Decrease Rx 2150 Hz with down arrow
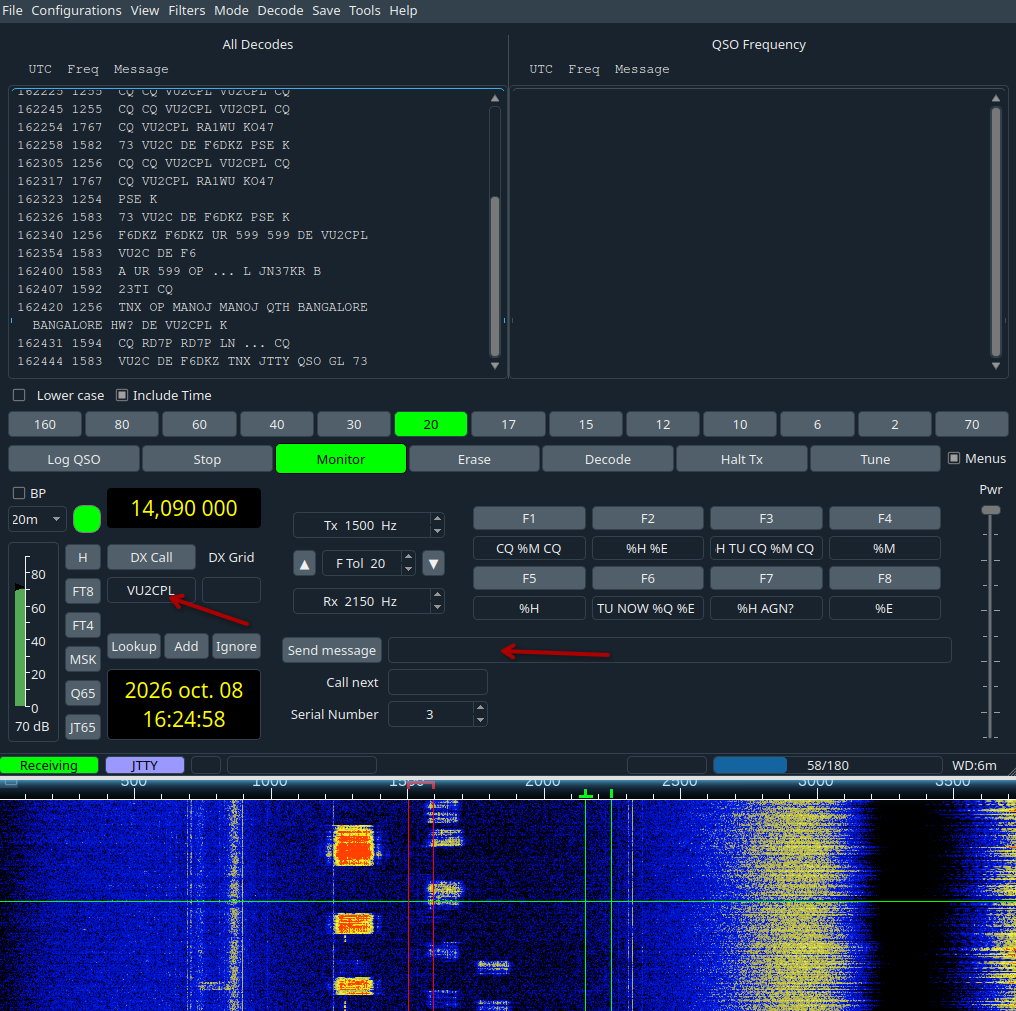 click(437, 607)
